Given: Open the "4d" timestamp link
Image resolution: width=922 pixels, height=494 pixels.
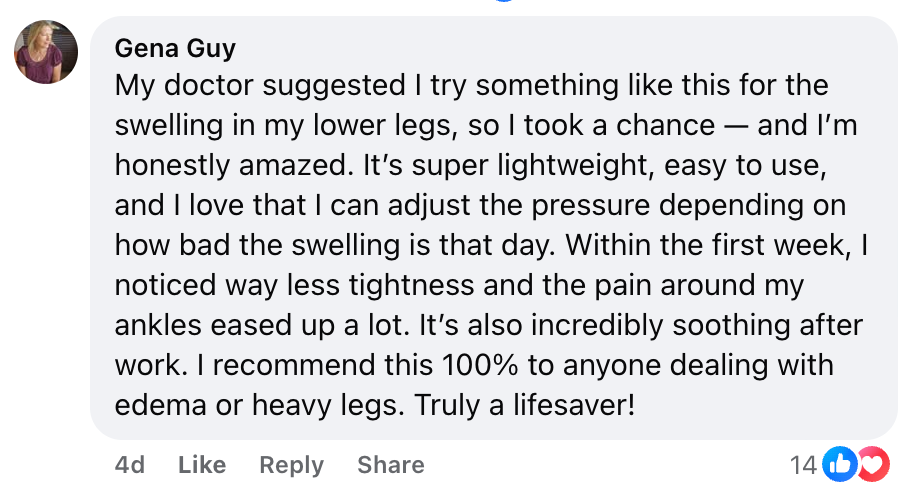Looking at the screenshot, I should (x=130, y=465).
